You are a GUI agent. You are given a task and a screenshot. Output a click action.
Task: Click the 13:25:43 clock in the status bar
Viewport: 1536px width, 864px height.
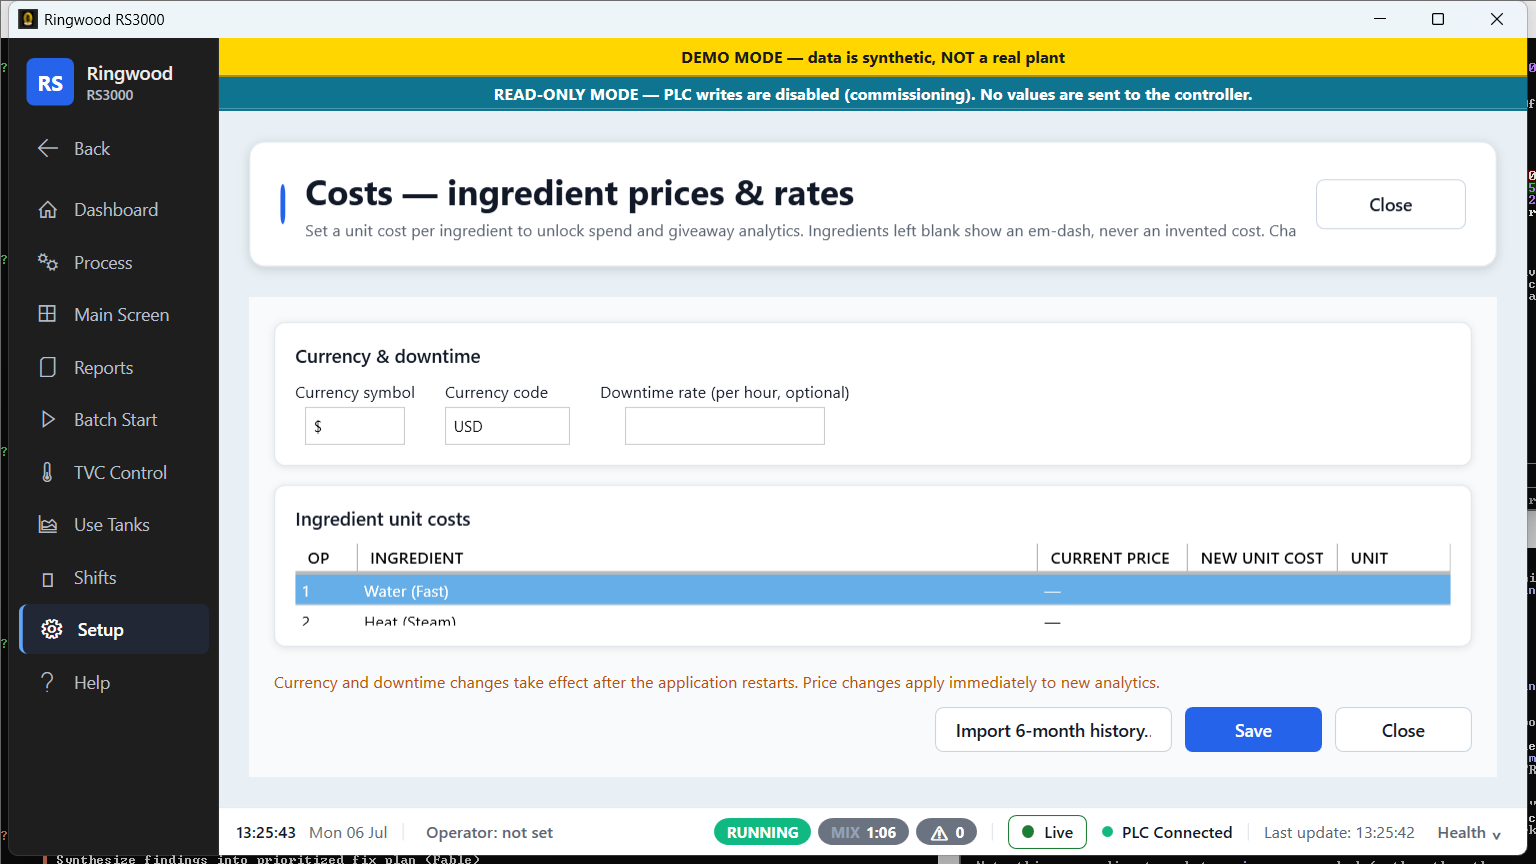coord(266,832)
